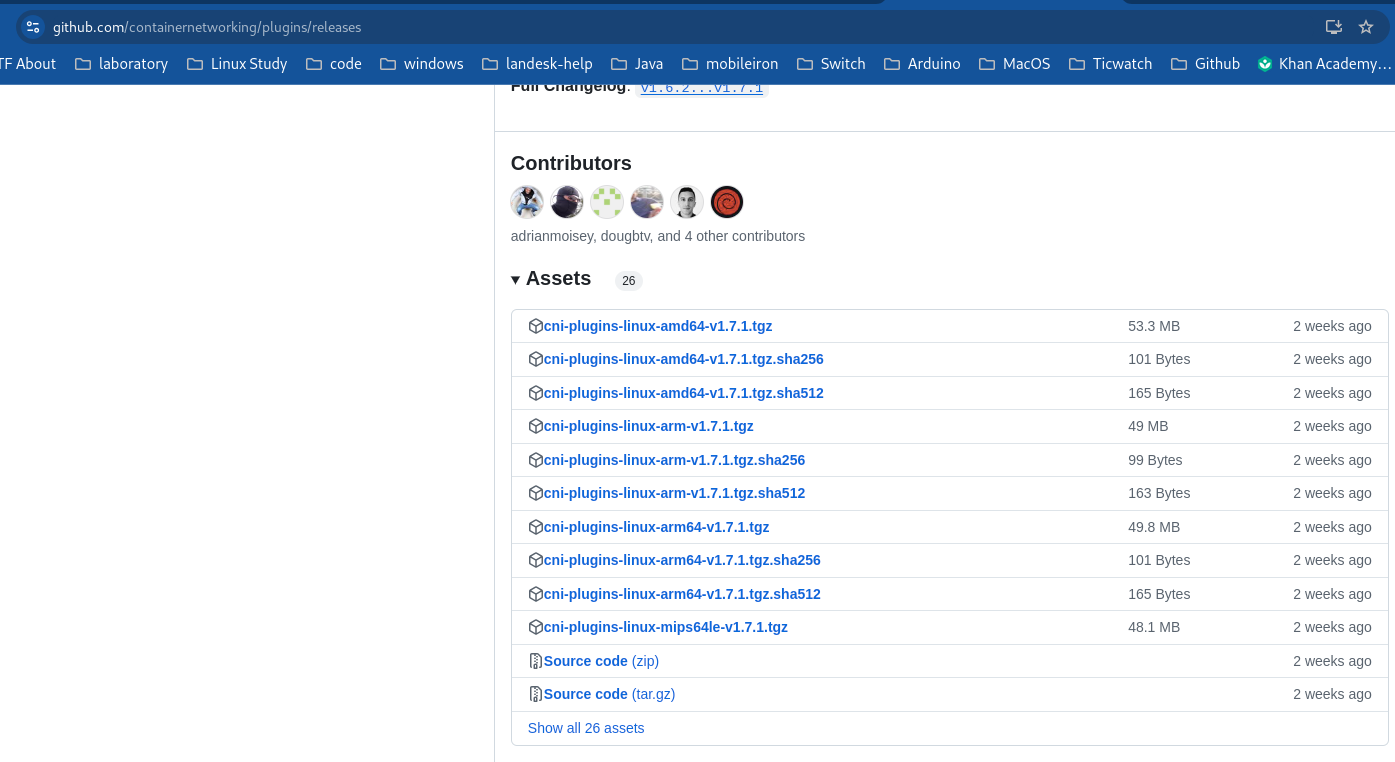
Task: Click Show all 26 assets
Action: pyautogui.click(x=586, y=728)
